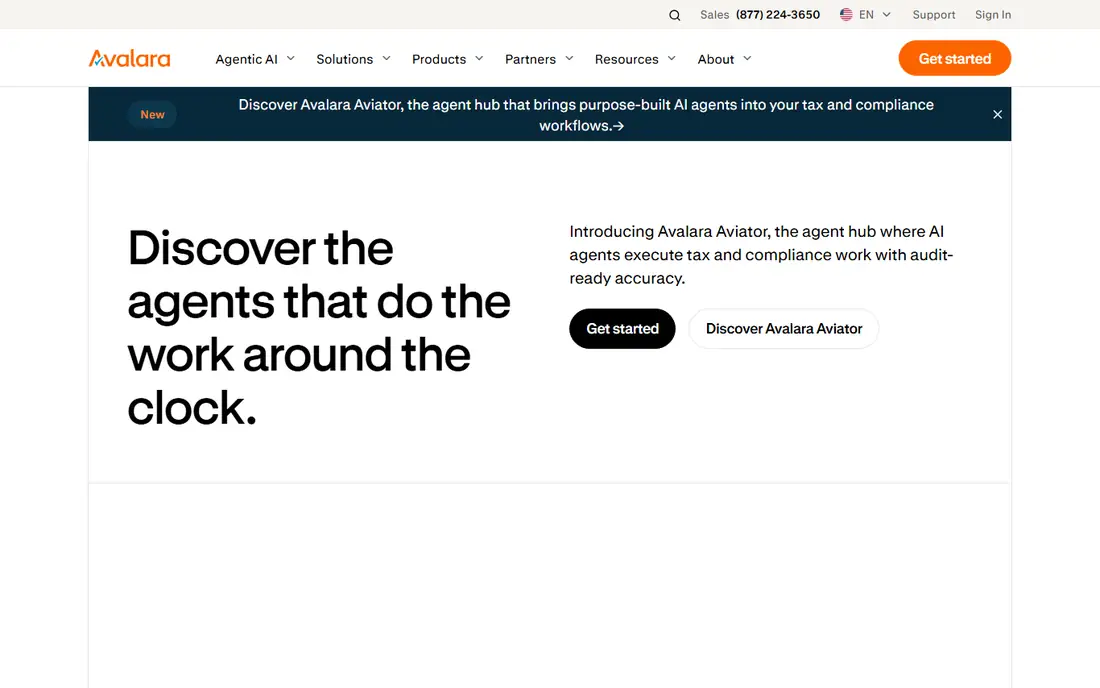Open the Discover Avalara Aviator banner link

coord(586,115)
